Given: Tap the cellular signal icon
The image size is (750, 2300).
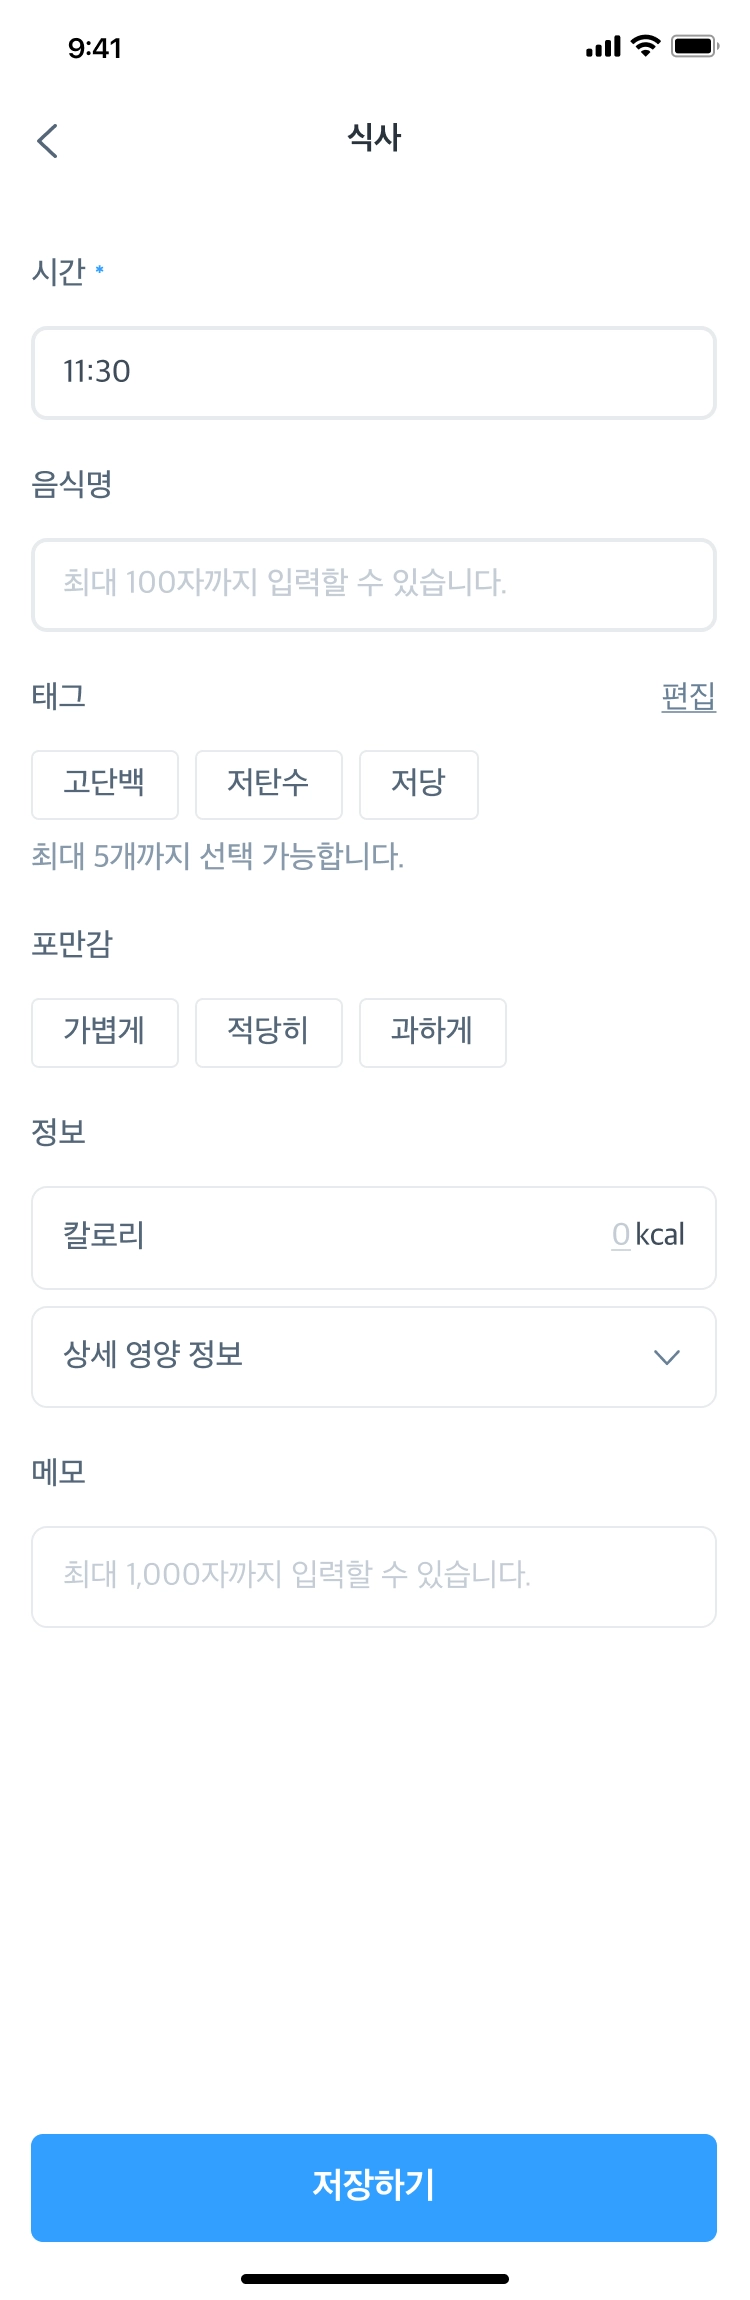Looking at the screenshot, I should [x=603, y=47].
